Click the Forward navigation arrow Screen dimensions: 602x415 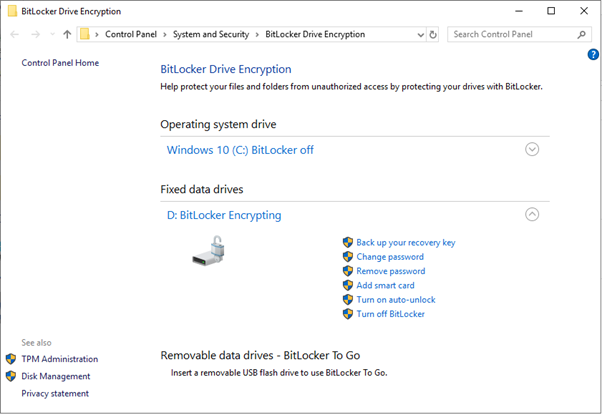35,35
